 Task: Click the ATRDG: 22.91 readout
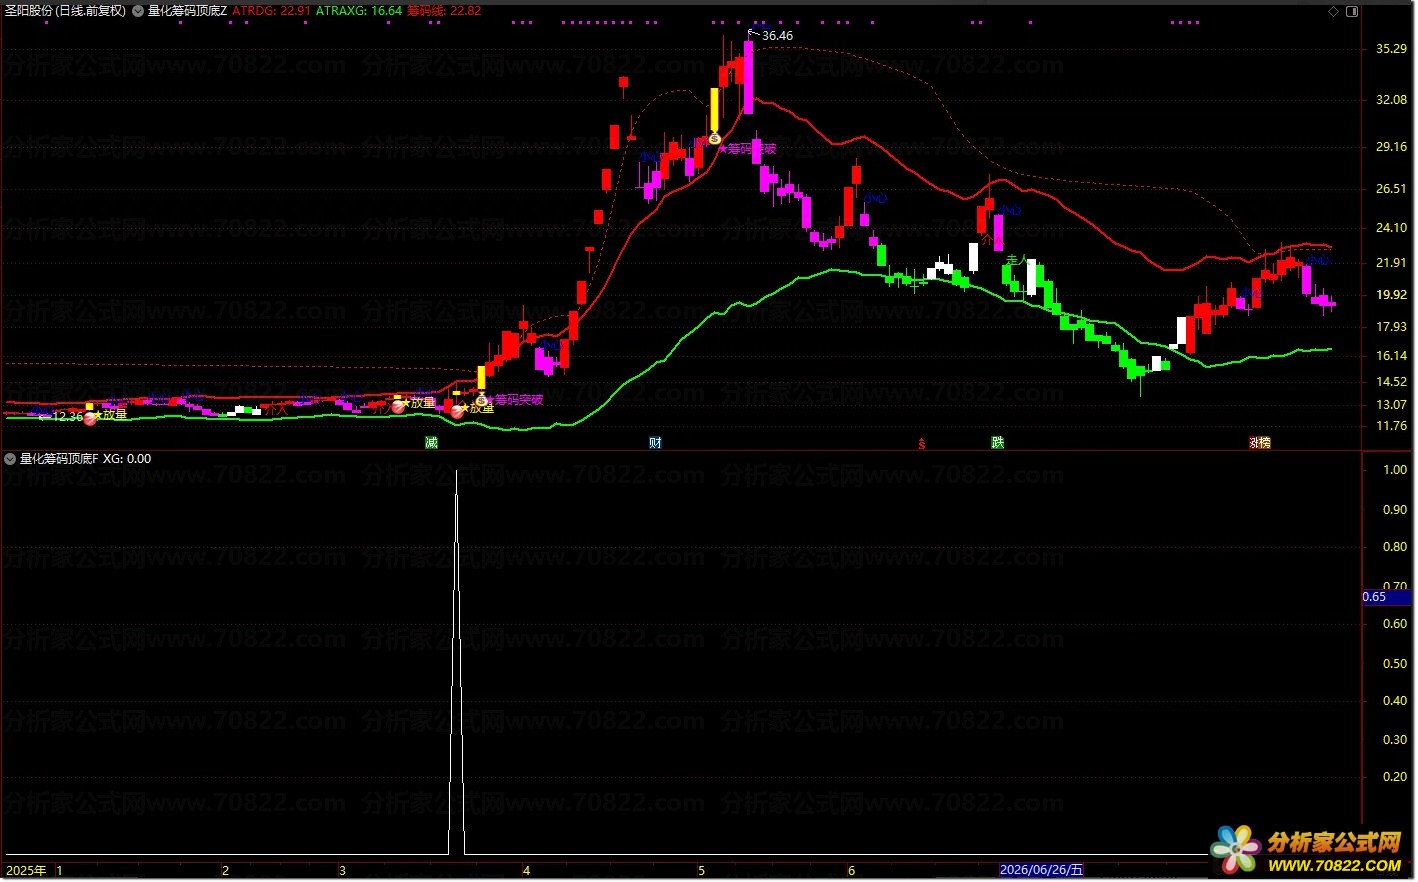[x=271, y=11]
